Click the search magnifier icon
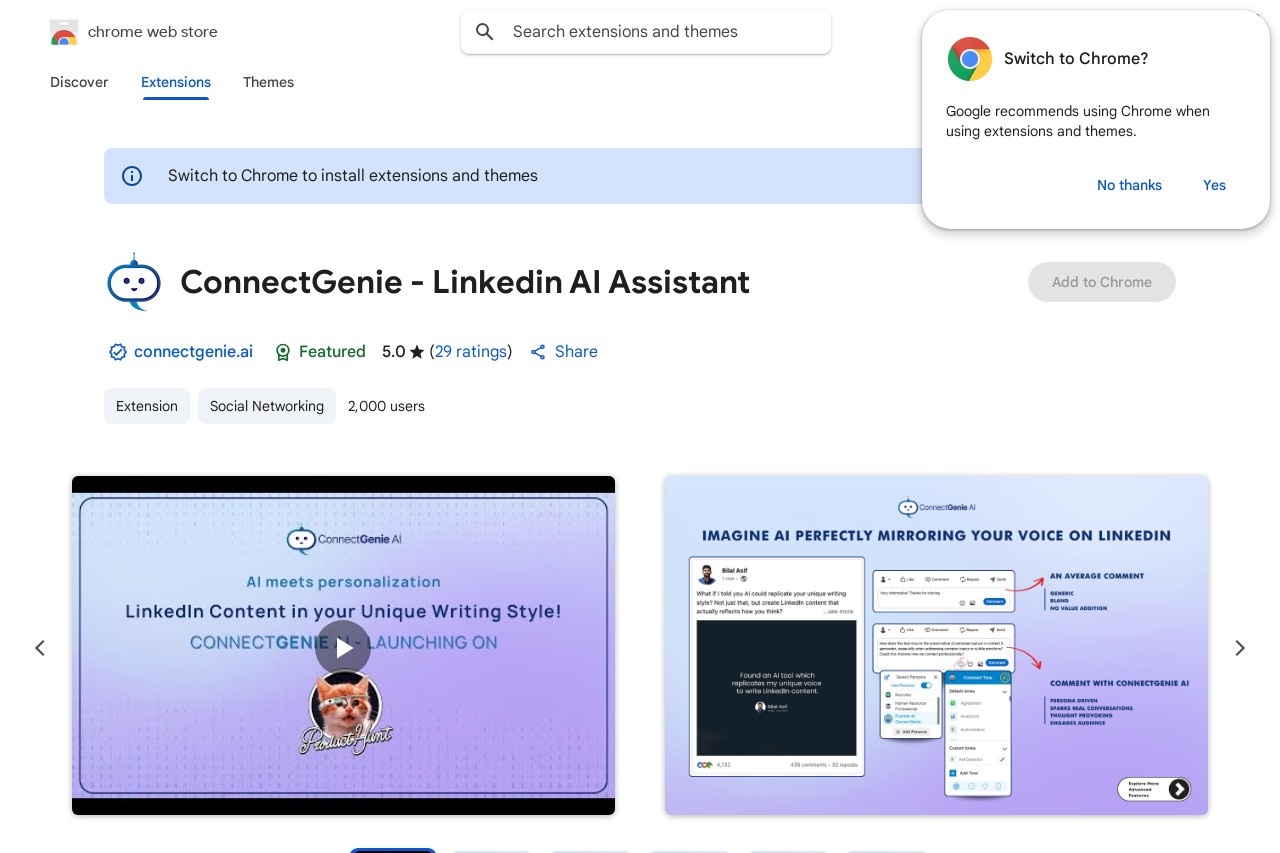This screenshot has width=1280, height=853. pyautogui.click(x=485, y=32)
